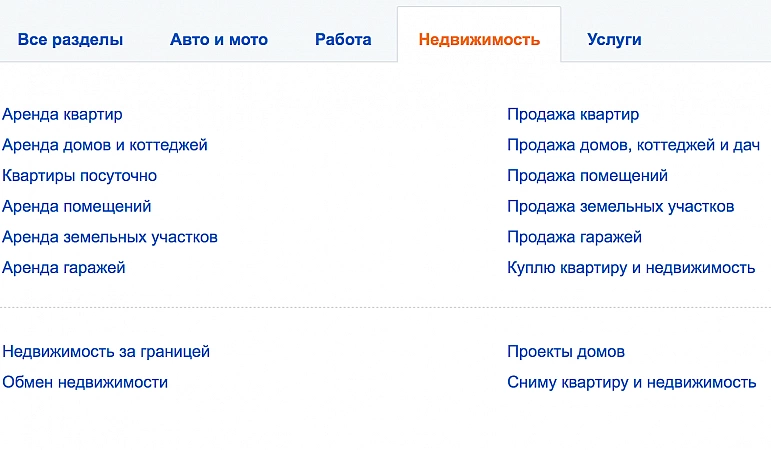Click the Недвижимость tab
This screenshot has height=450, width=771.
click(x=479, y=40)
